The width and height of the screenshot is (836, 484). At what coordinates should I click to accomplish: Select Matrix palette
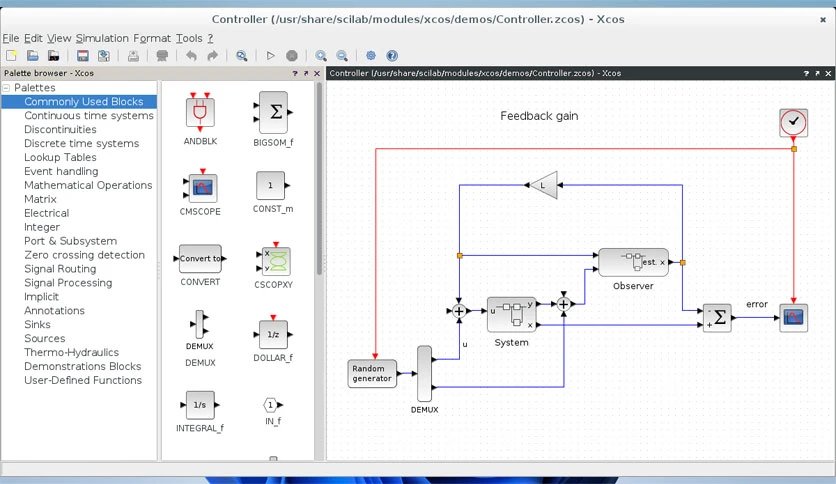[x=40, y=199]
